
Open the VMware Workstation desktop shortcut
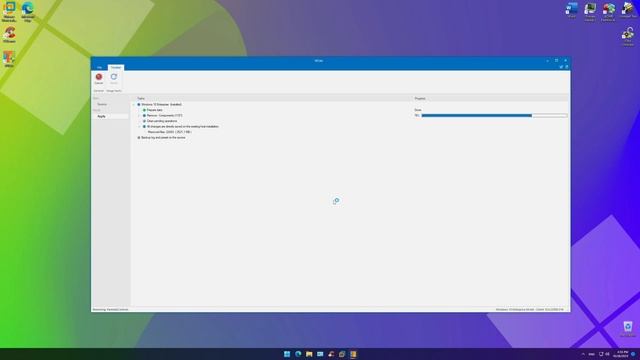click(9, 11)
